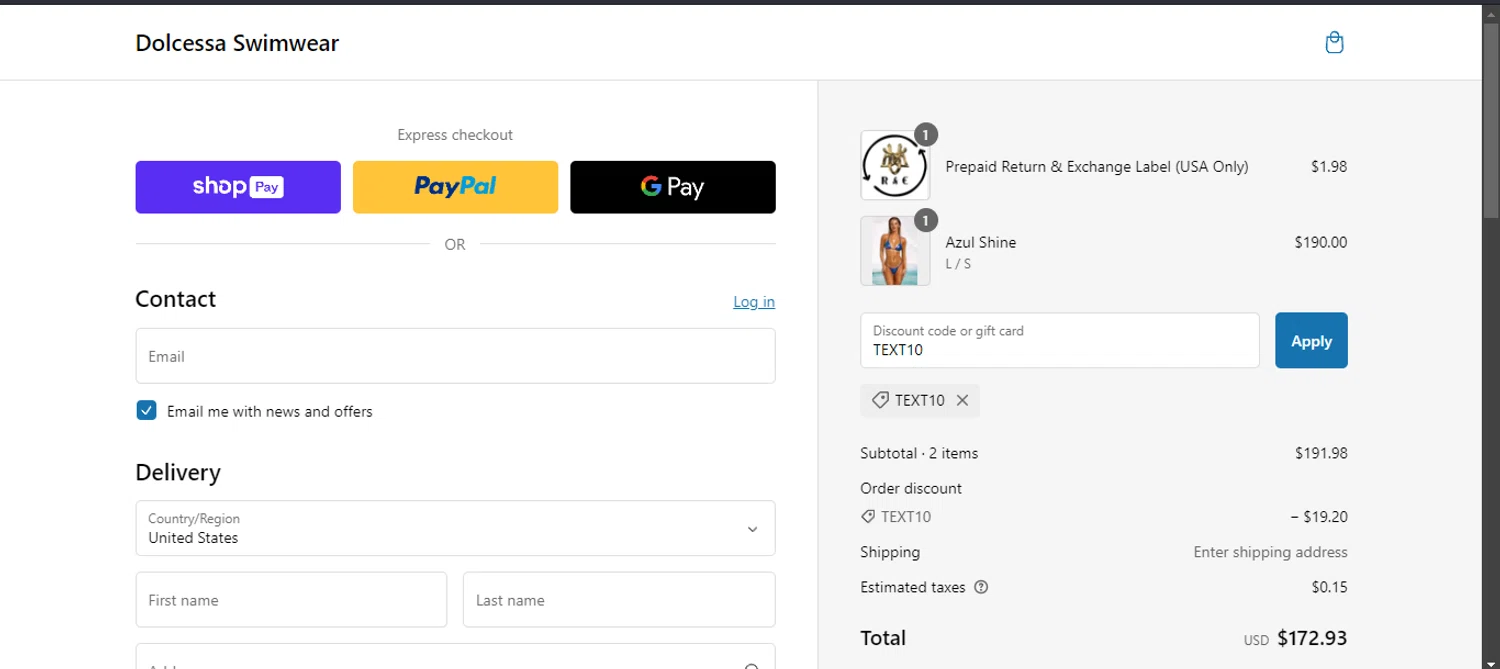The width and height of the screenshot is (1500, 669).
Task: Click the $191.98 subtotal value
Action: 1321,453
